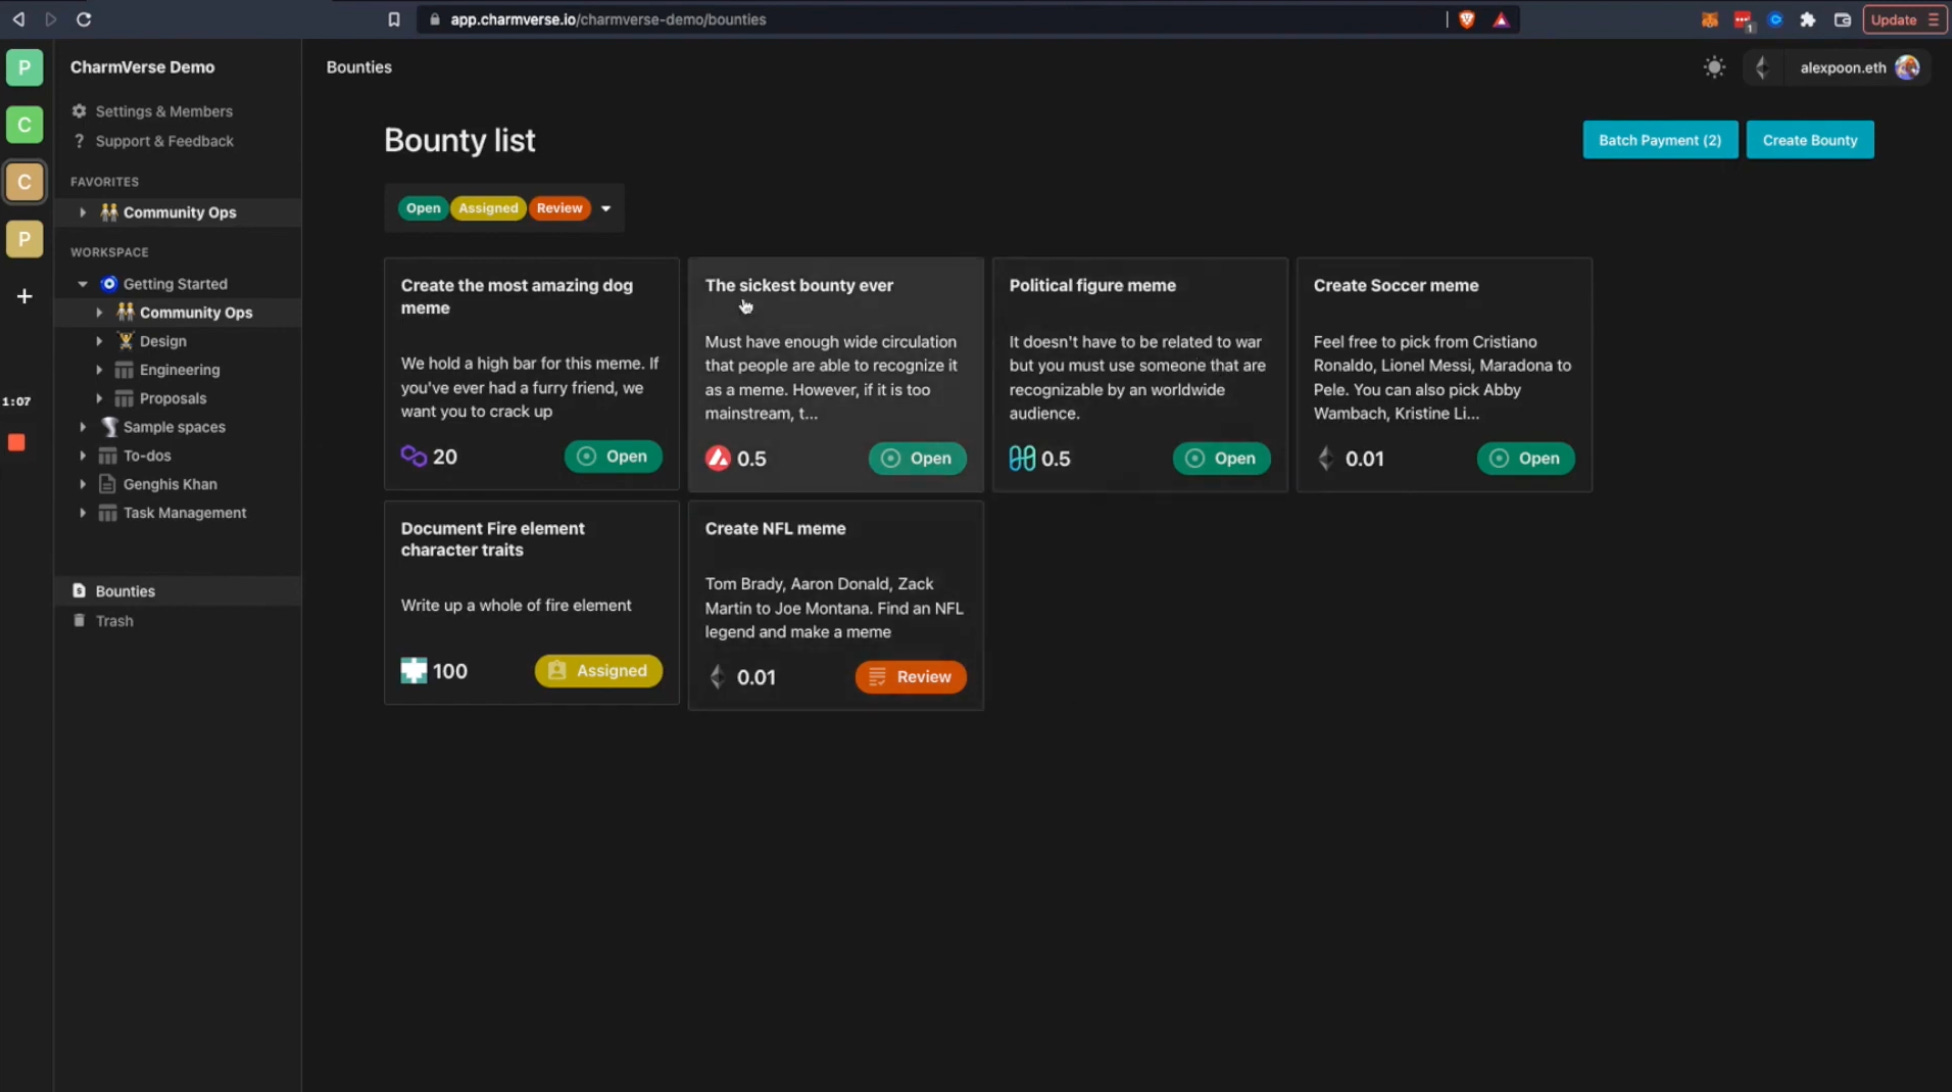This screenshot has width=1952, height=1092.
Task: Open Bounties in the sidebar
Action: click(x=125, y=591)
